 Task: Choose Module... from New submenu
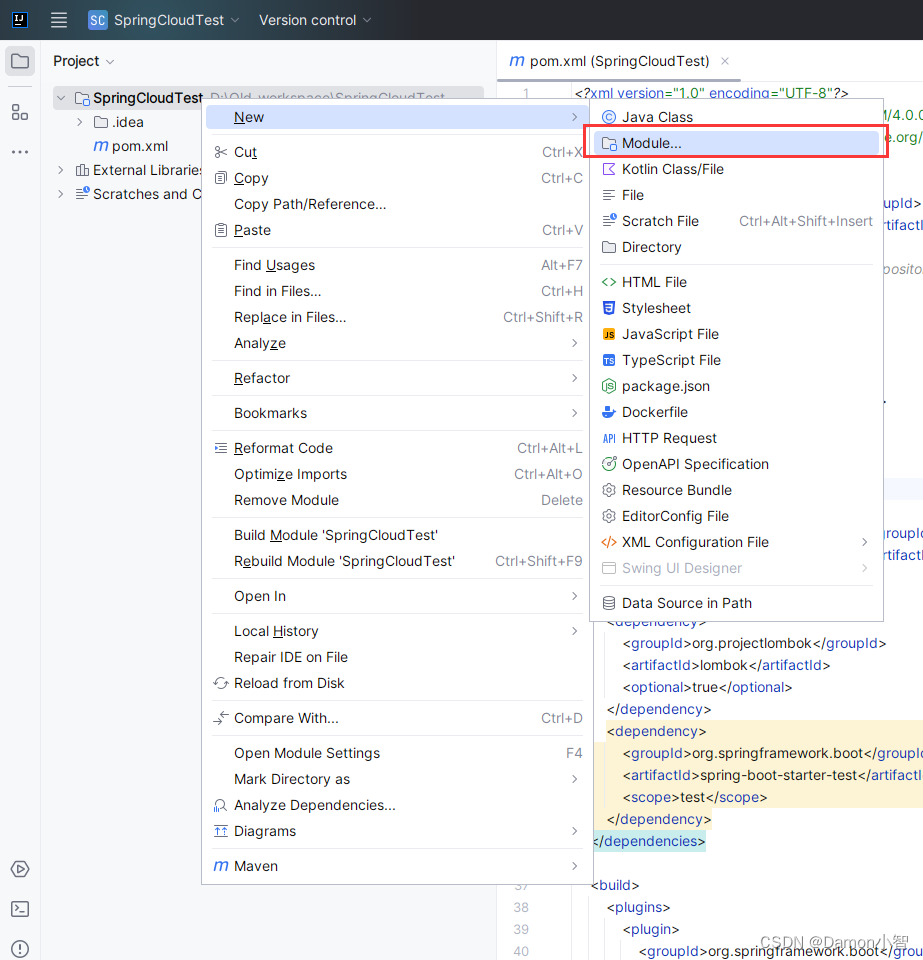[736, 143]
